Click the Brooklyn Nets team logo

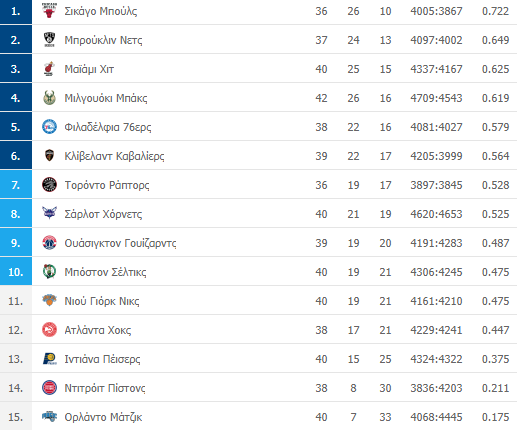(49, 39)
